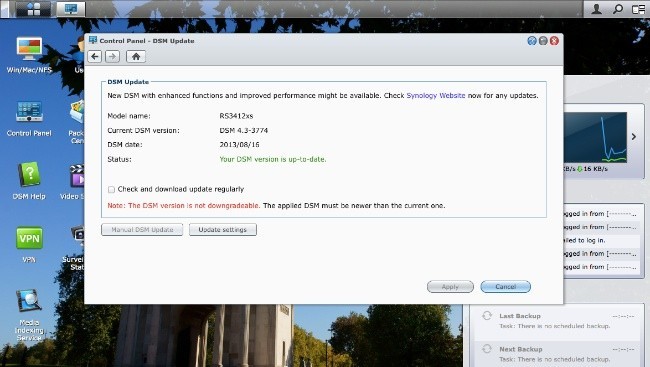Follow the Synology Website link
This screenshot has width=650, height=367.
pyautogui.click(x=436, y=95)
